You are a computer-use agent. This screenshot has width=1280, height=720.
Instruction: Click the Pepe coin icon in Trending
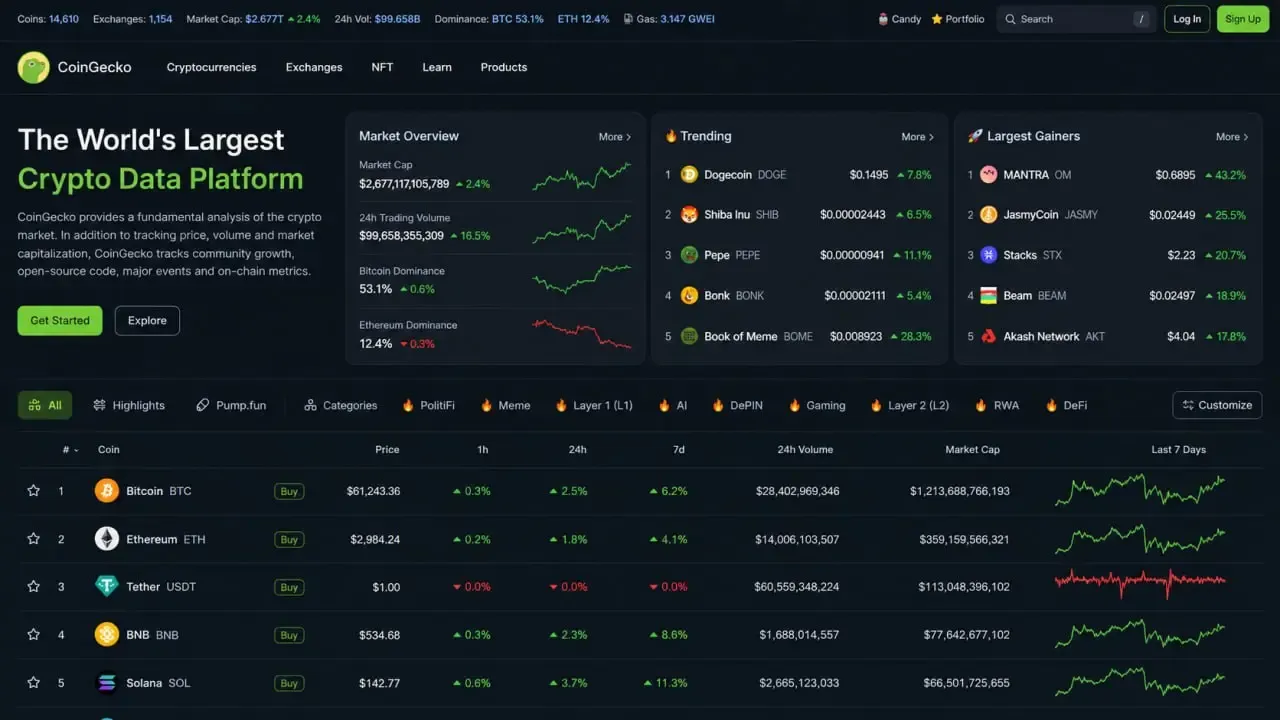coord(689,255)
